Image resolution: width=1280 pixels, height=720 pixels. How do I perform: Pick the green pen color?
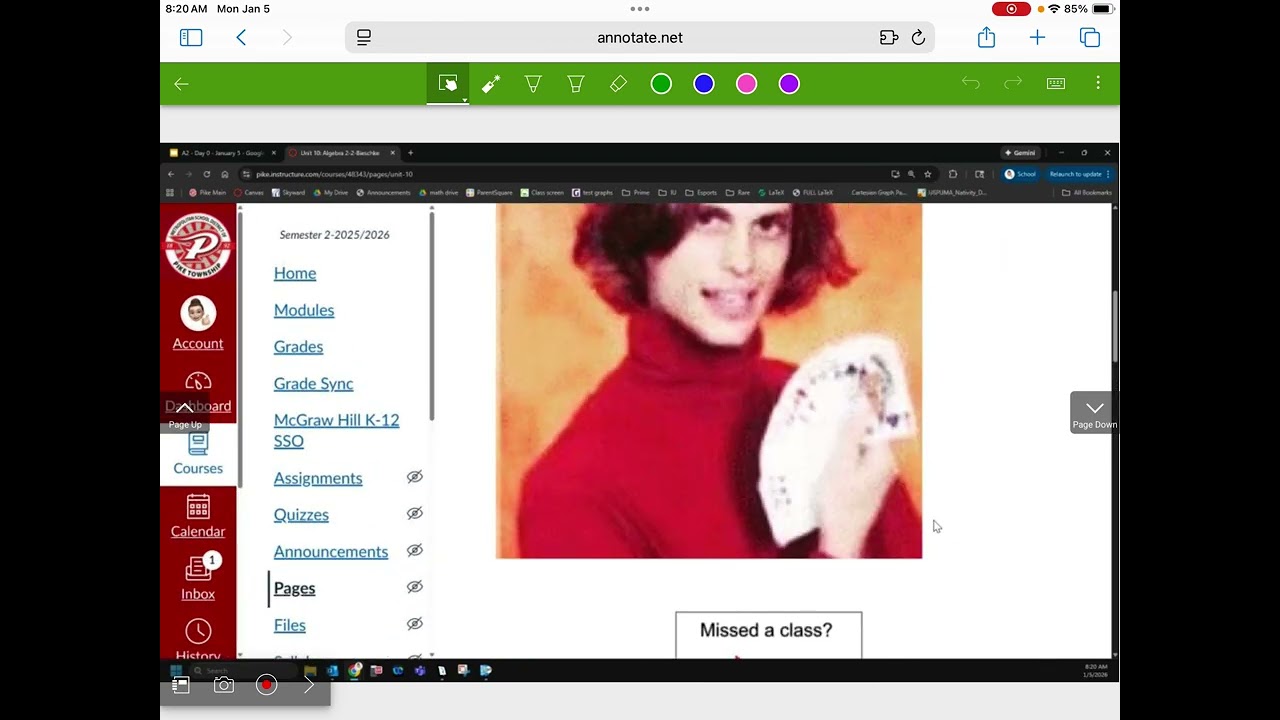tap(661, 84)
